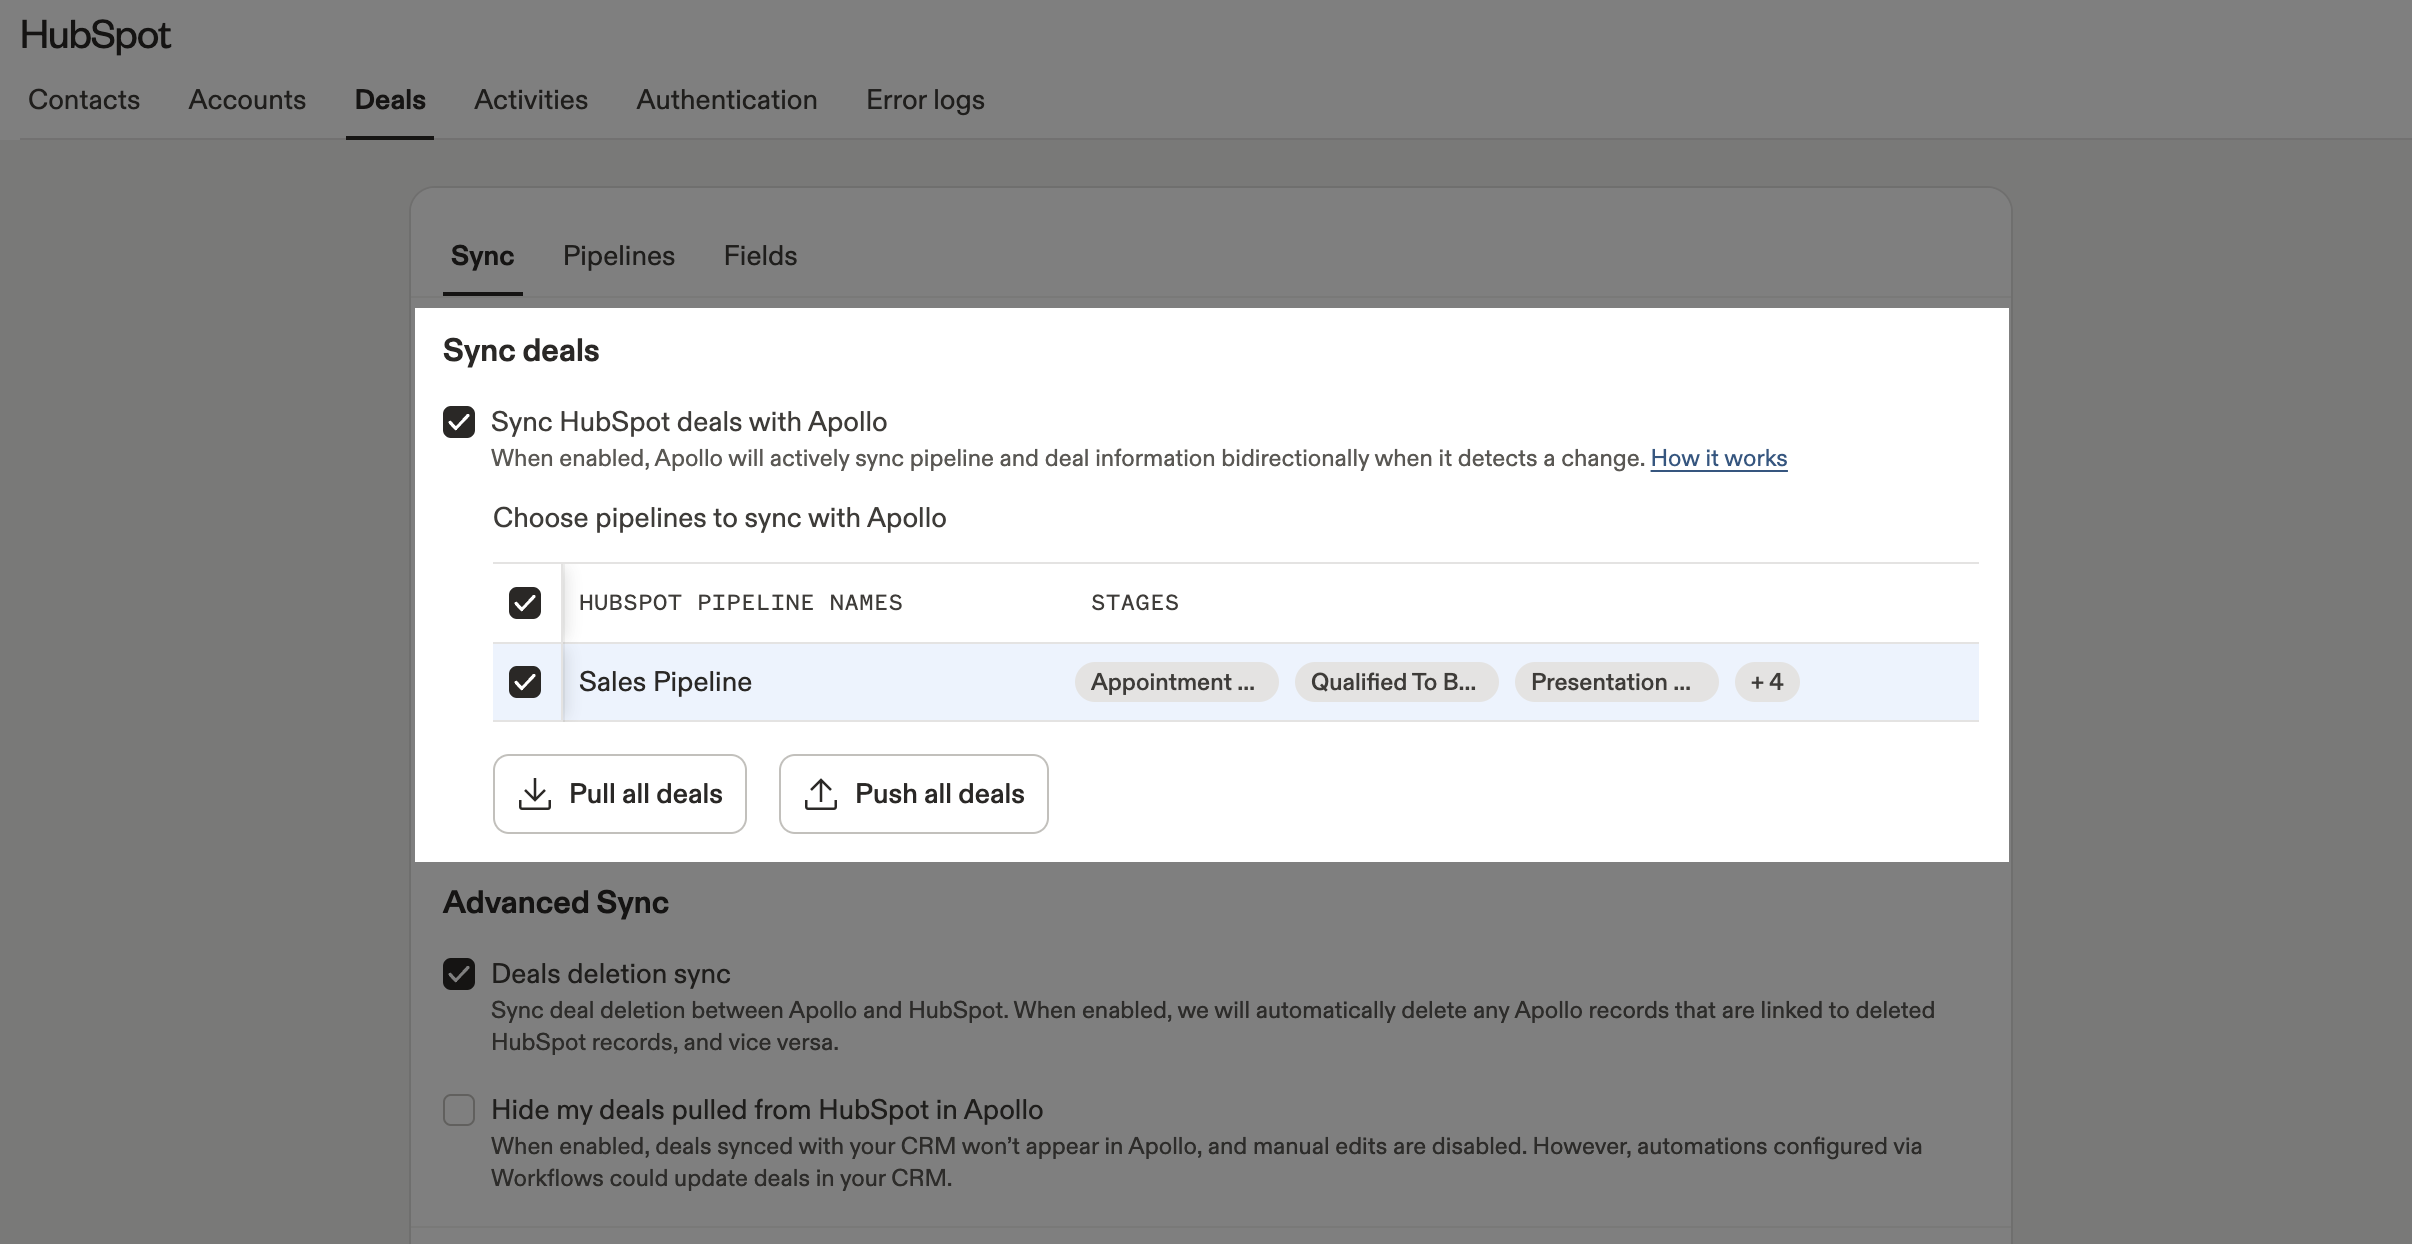Uncheck the Sales Pipeline checkbox
Screen dimensions: 2412x1244
tap(525, 682)
